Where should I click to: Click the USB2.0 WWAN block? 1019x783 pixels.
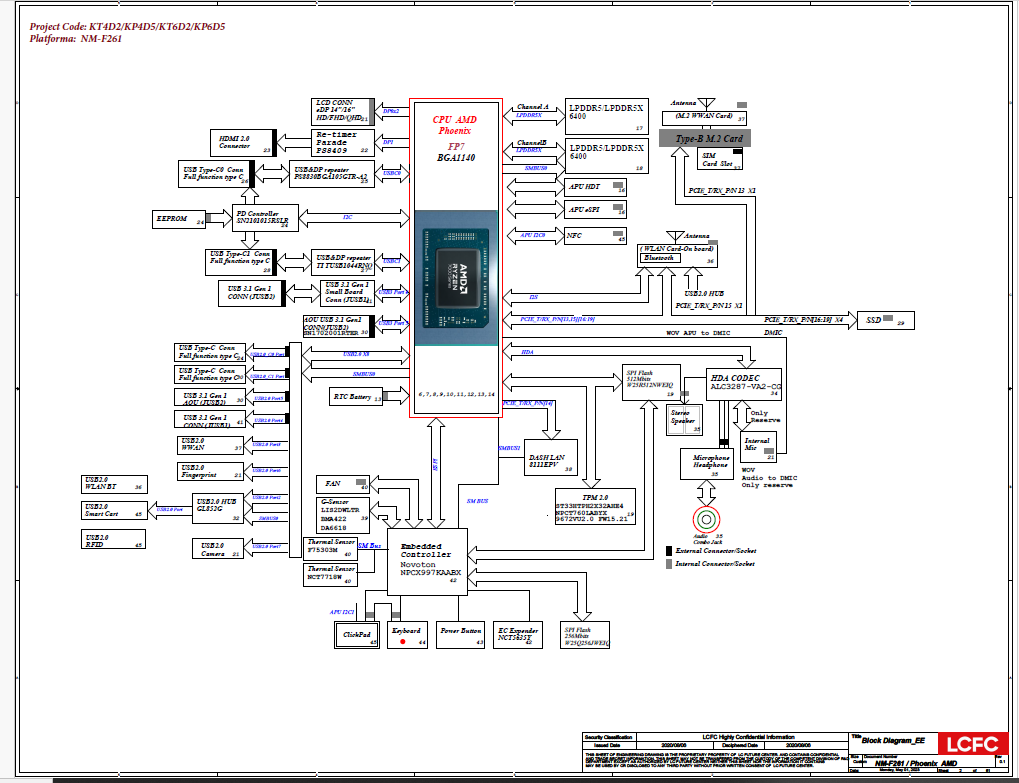[211, 445]
